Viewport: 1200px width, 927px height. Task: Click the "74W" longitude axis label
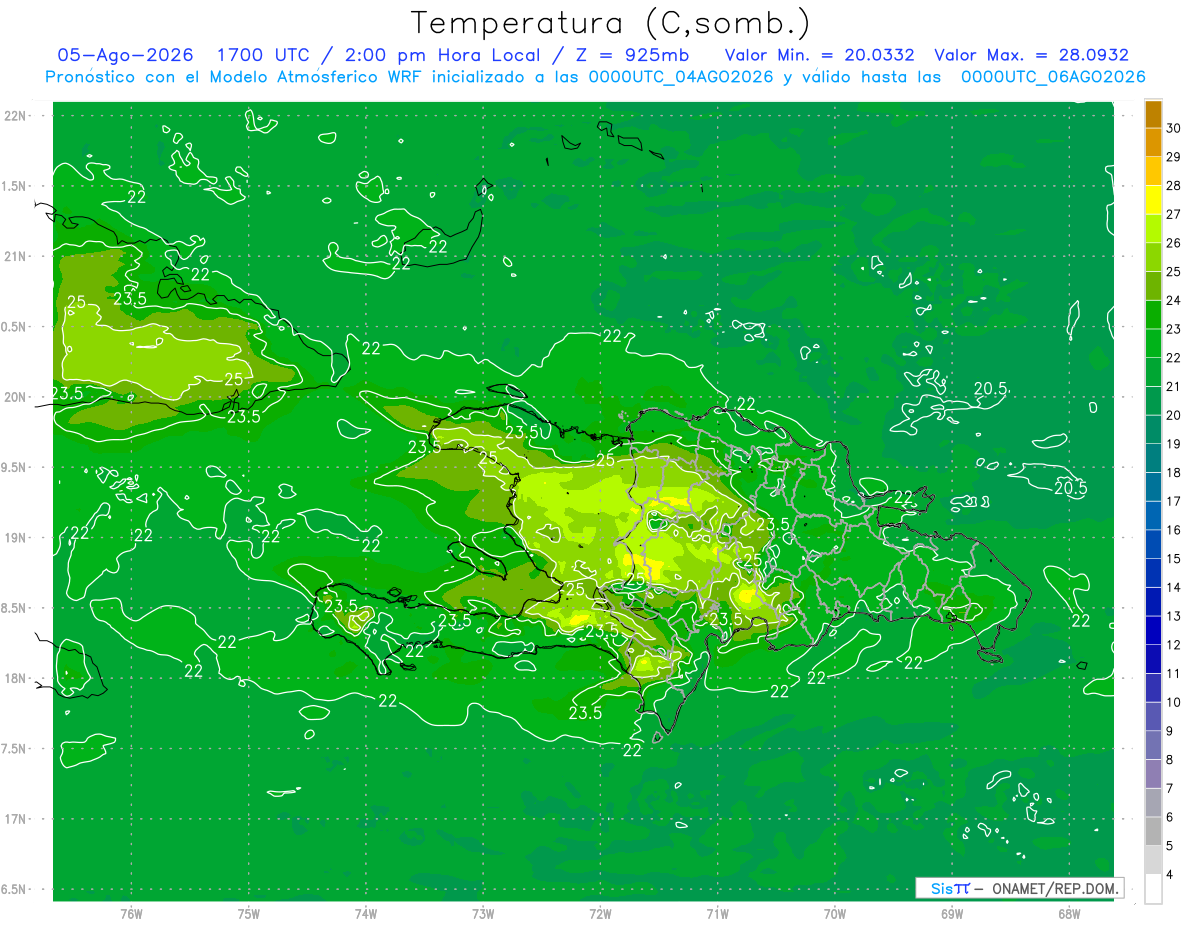pos(366,914)
